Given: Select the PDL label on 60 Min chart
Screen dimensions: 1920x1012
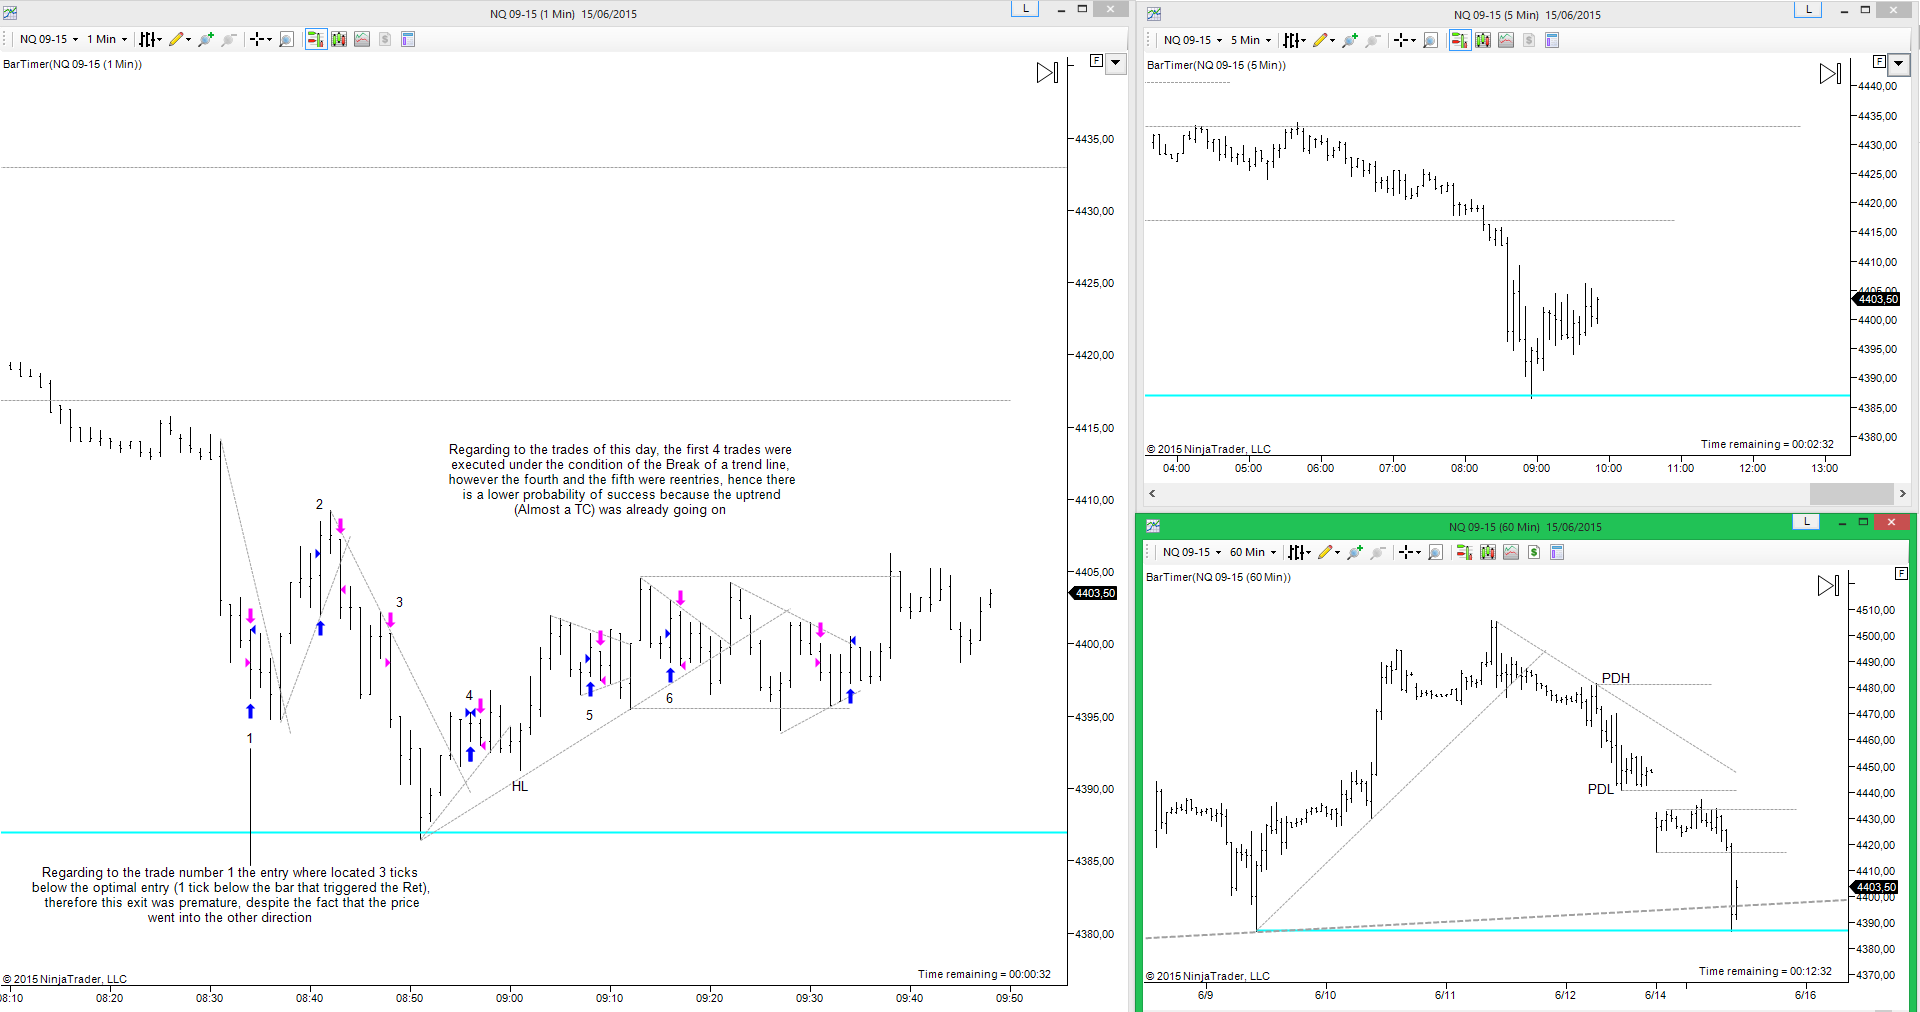Looking at the screenshot, I should pos(1600,789).
